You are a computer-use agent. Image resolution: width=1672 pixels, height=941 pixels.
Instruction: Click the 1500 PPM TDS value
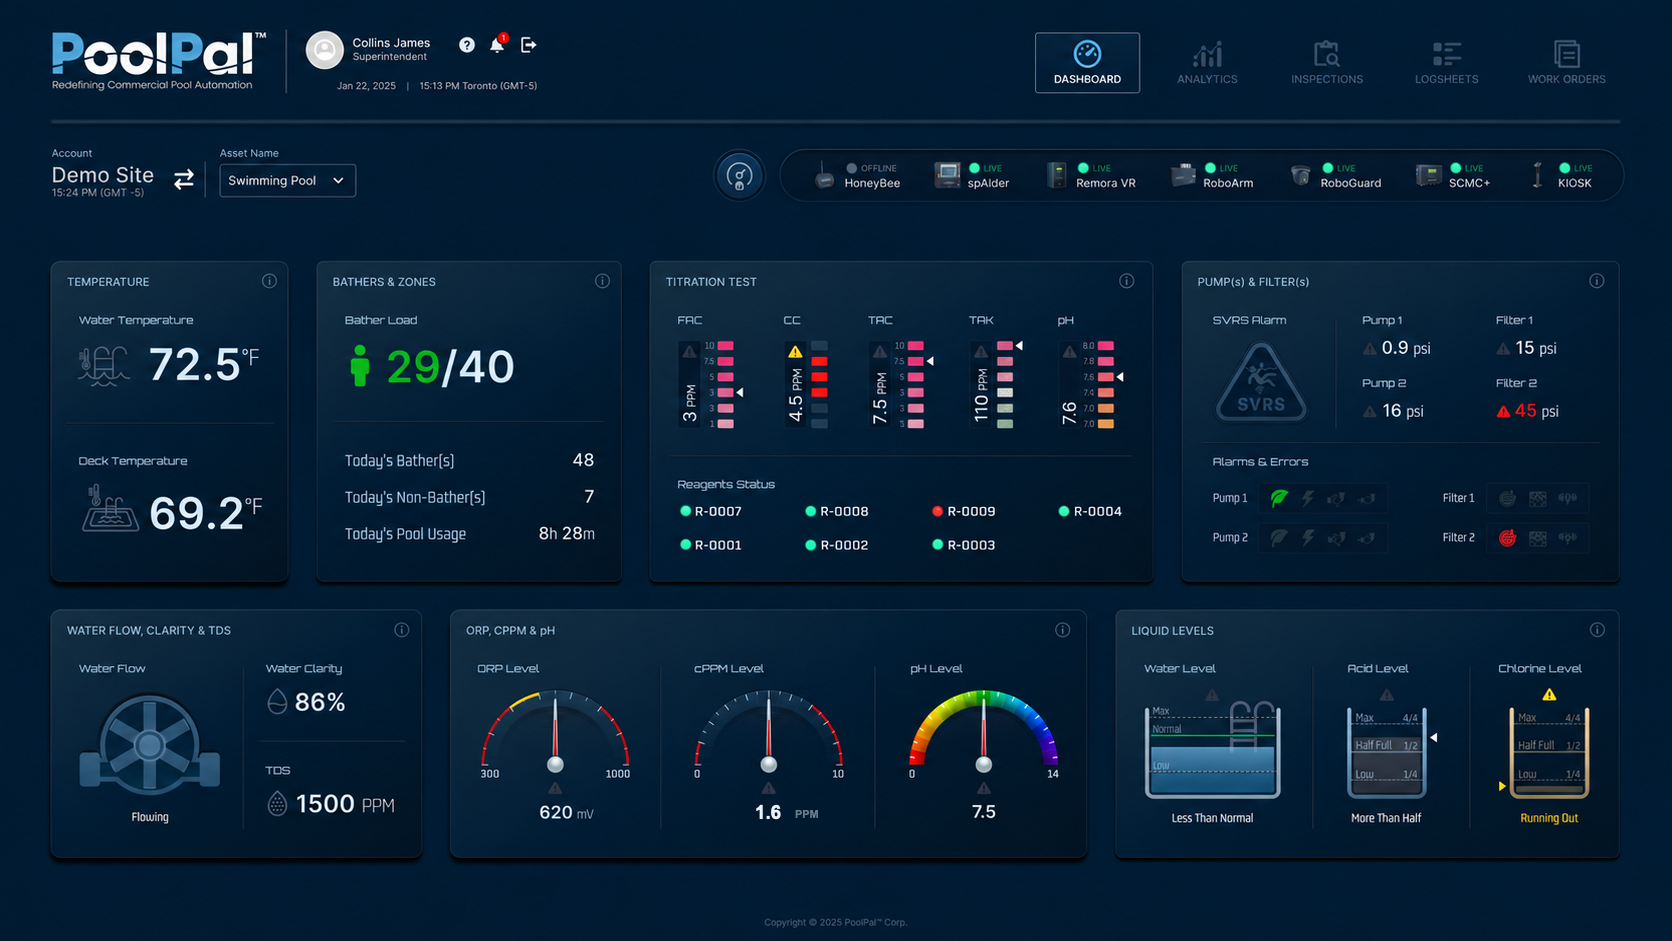[x=345, y=804]
